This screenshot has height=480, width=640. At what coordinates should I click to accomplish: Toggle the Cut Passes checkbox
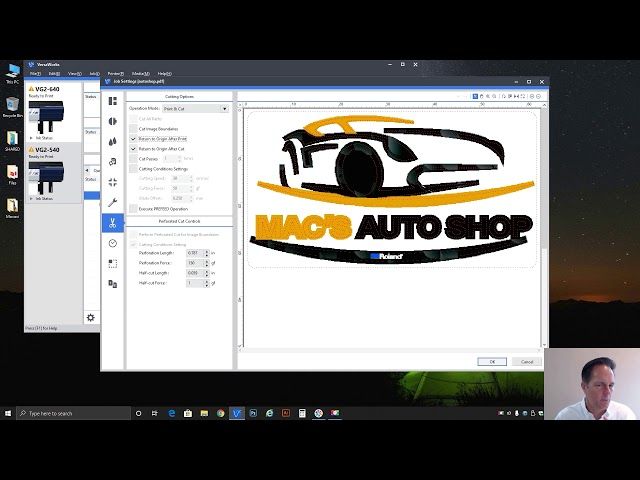tap(134, 158)
